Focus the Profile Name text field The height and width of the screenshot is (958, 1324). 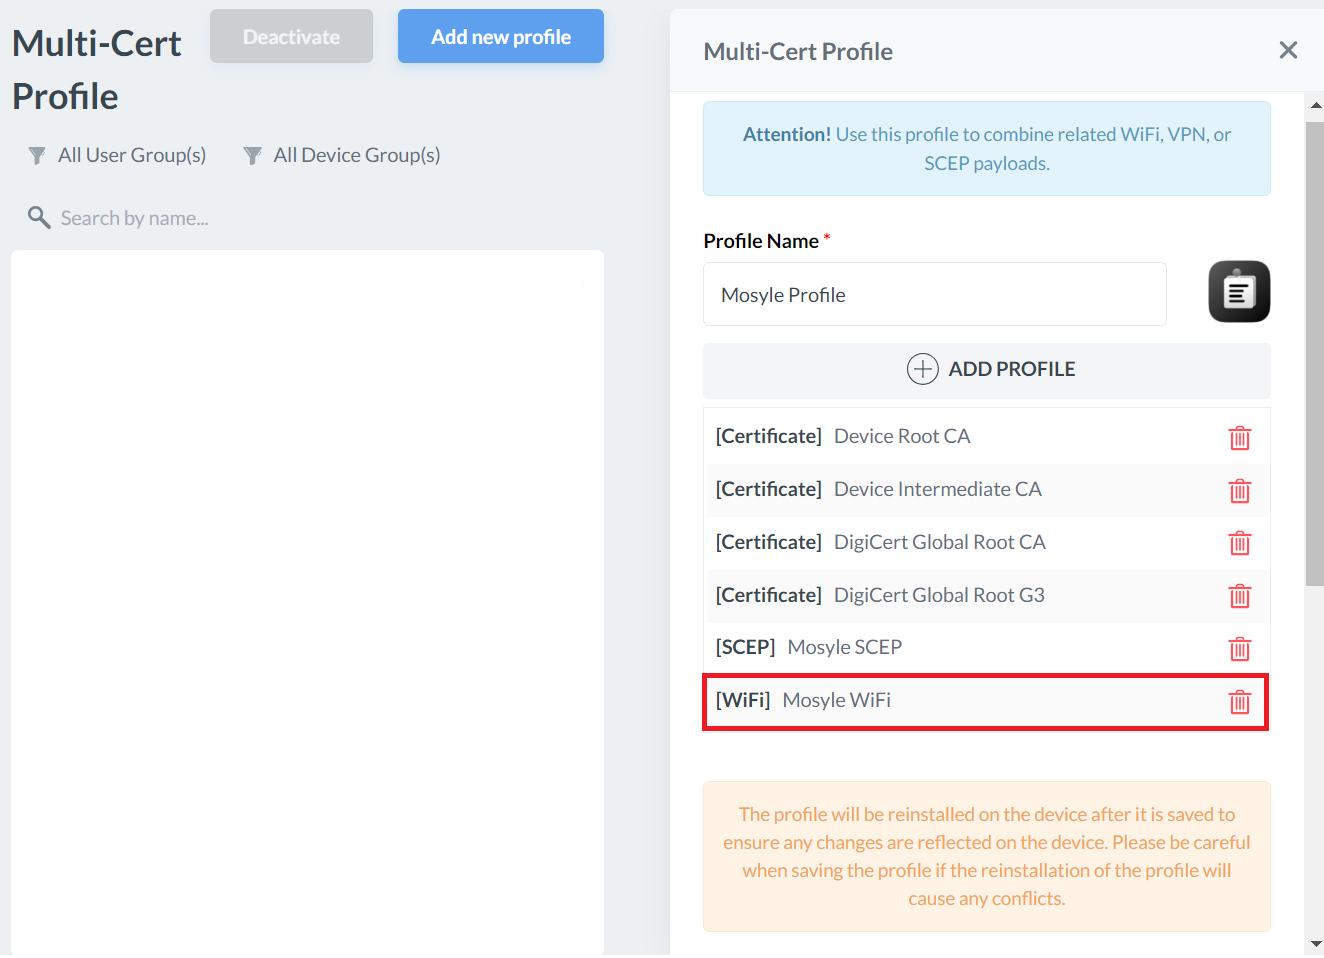coord(934,295)
